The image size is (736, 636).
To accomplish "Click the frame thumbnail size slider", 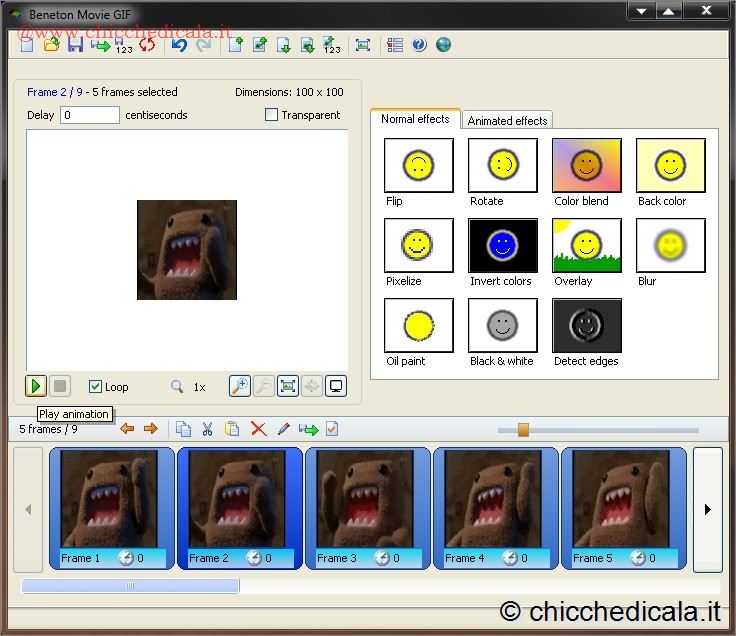I will 522,429.
